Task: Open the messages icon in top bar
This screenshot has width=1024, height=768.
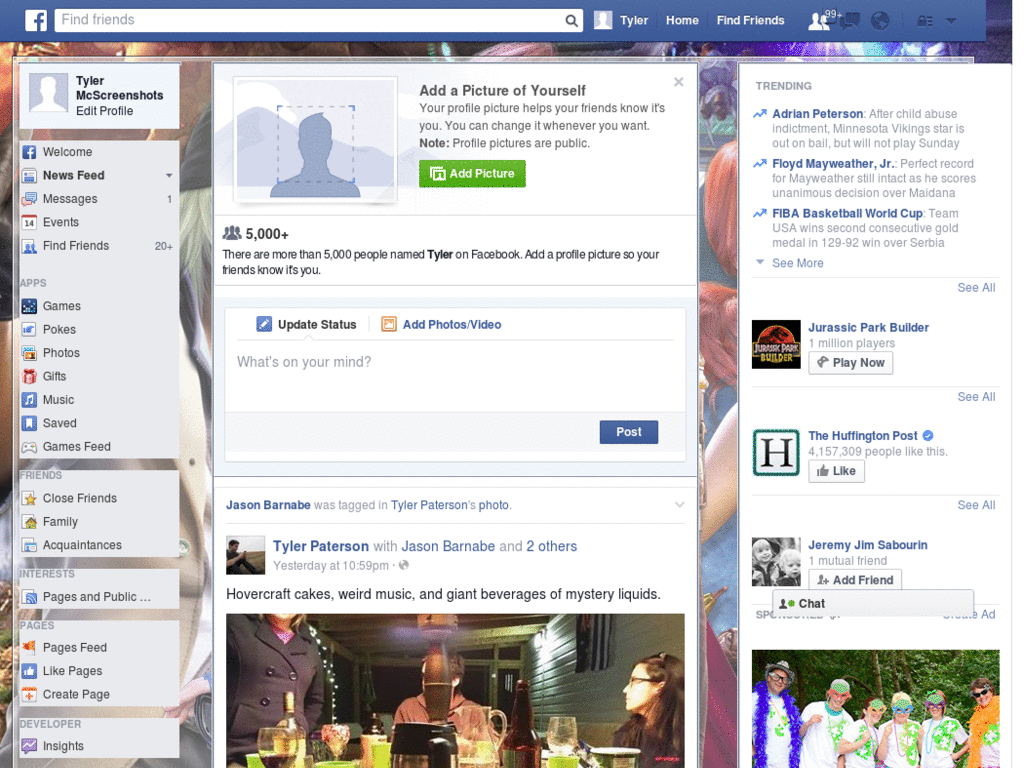Action: [x=850, y=21]
